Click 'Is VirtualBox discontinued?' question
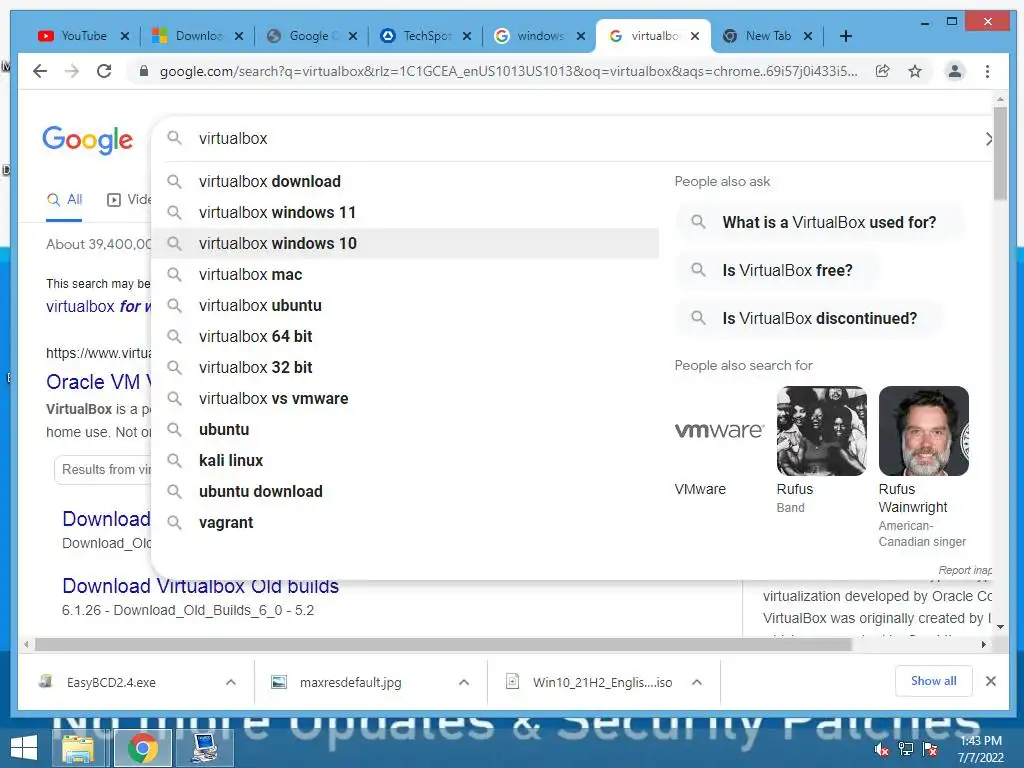The image size is (1024, 768). pyautogui.click(x=810, y=319)
